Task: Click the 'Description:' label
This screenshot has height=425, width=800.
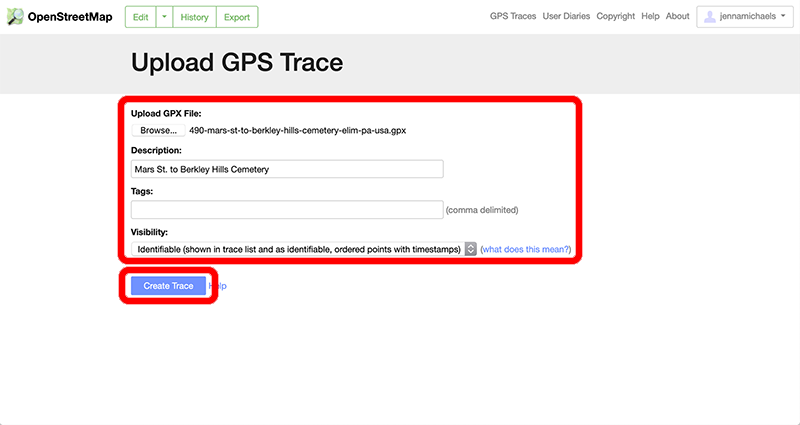Action: click(156, 151)
